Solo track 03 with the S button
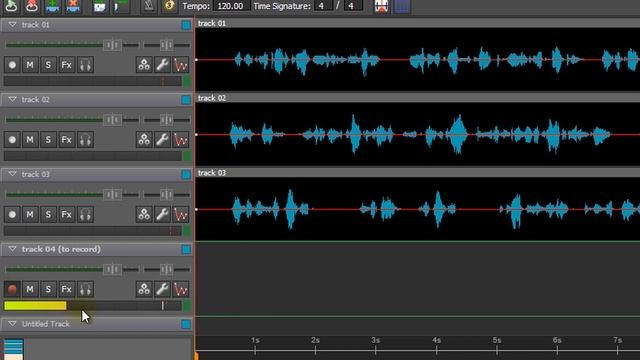Image resolution: width=640 pixels, height=360 pixels. 49,215
